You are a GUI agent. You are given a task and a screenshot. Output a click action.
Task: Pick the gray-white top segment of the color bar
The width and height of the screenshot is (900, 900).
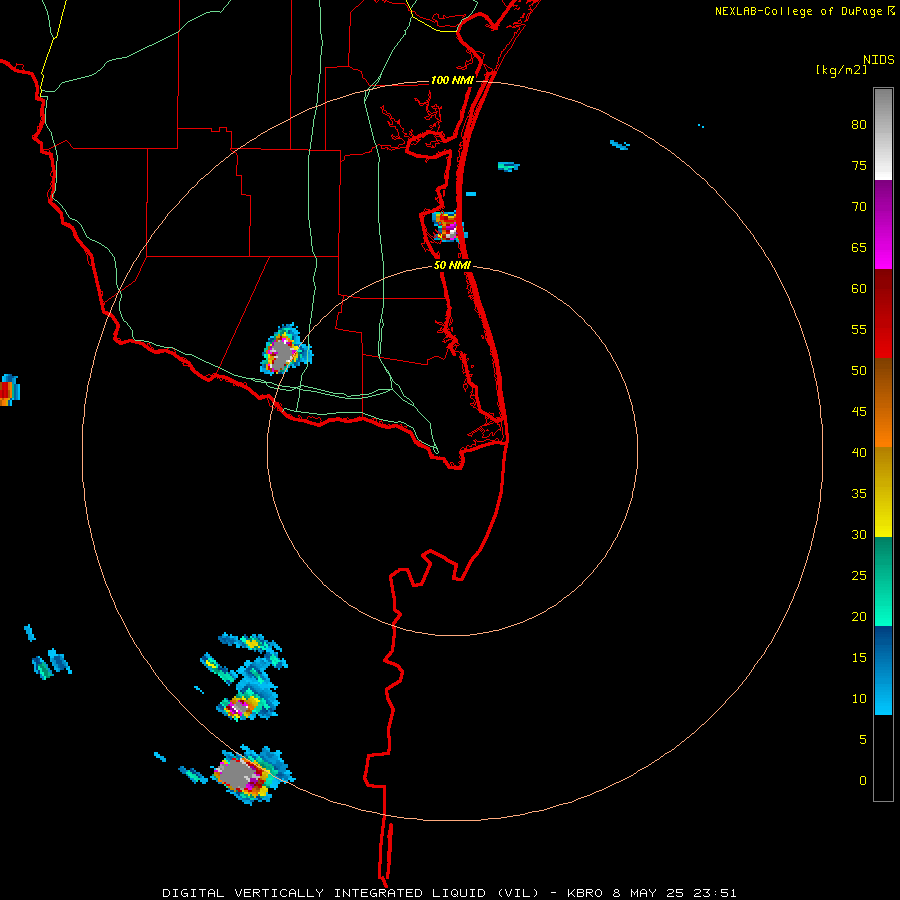pyautogui.click(x=883, y=134)
